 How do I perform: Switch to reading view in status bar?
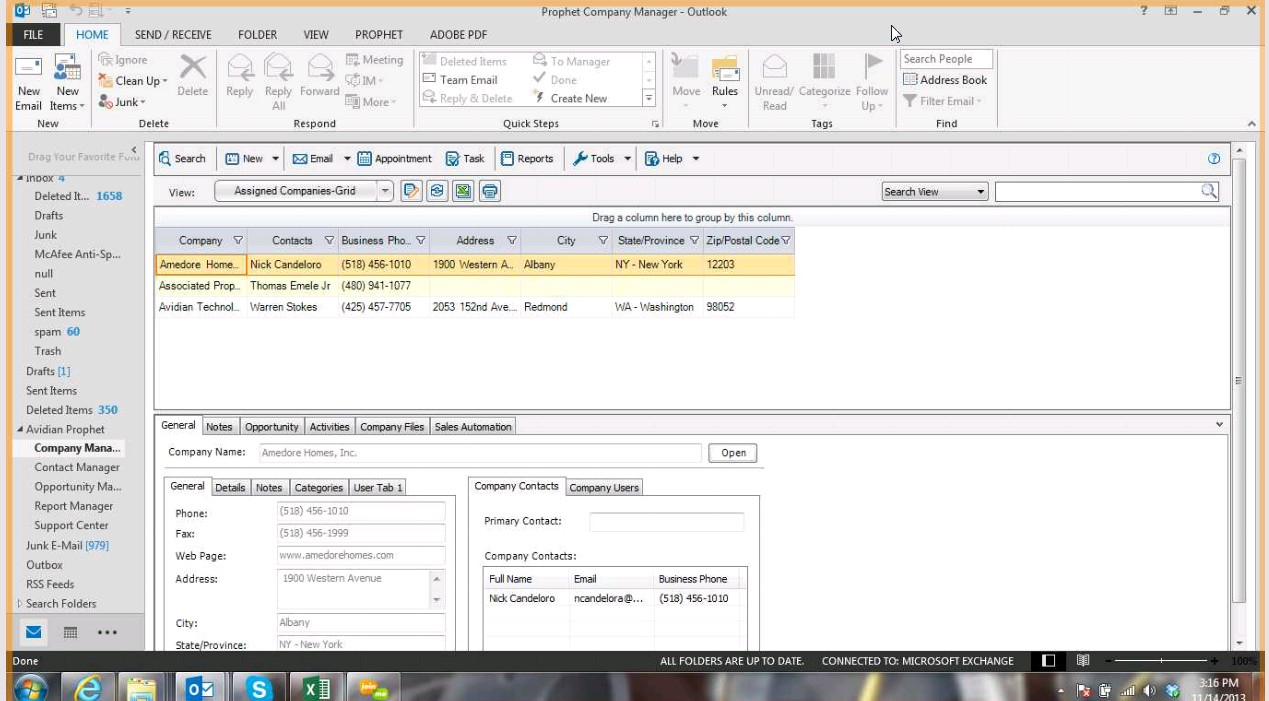[1083, 661]
